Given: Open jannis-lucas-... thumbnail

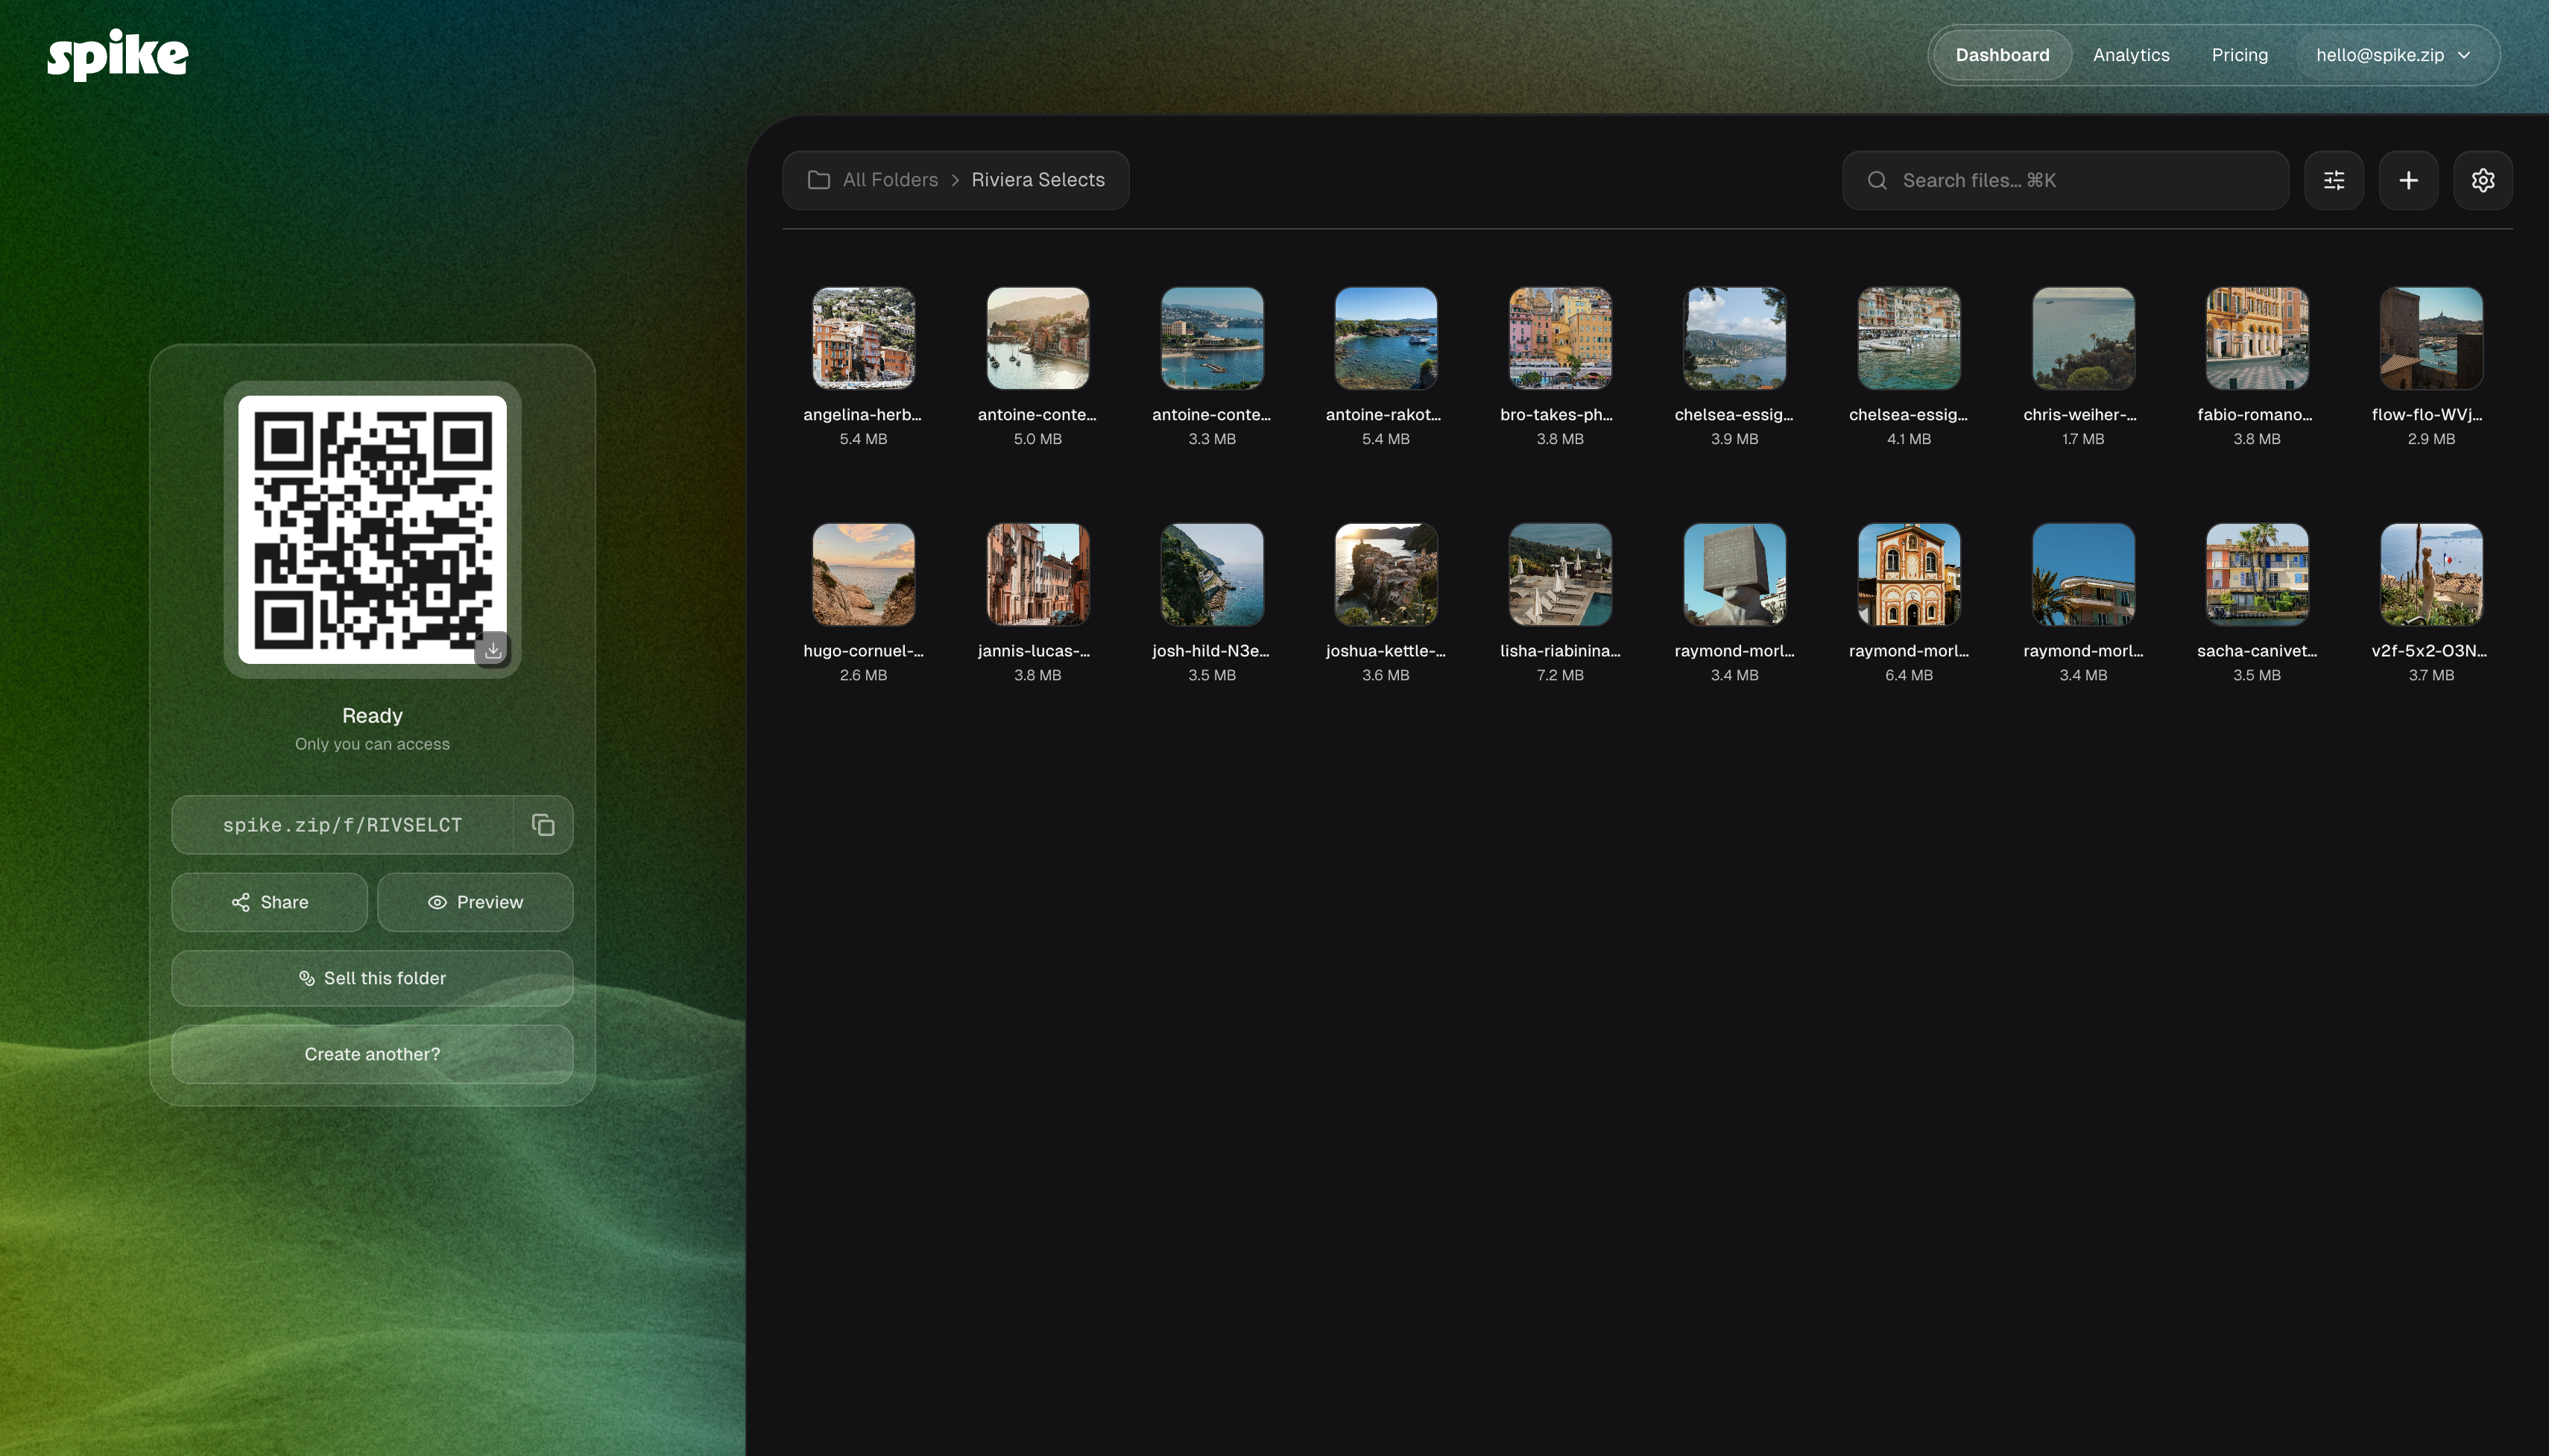Looking at the screenshot, I should tap(1038, 574).
